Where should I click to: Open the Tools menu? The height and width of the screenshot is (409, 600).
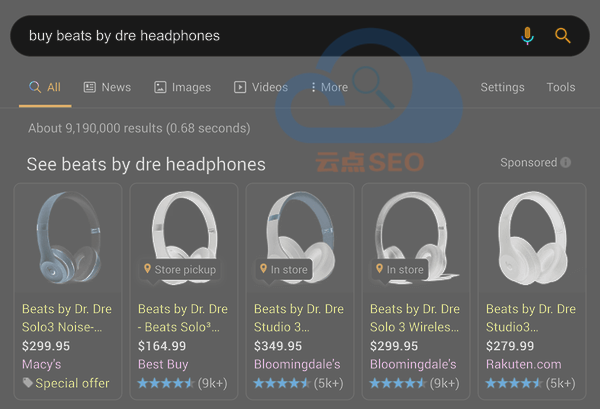[561, 87]
